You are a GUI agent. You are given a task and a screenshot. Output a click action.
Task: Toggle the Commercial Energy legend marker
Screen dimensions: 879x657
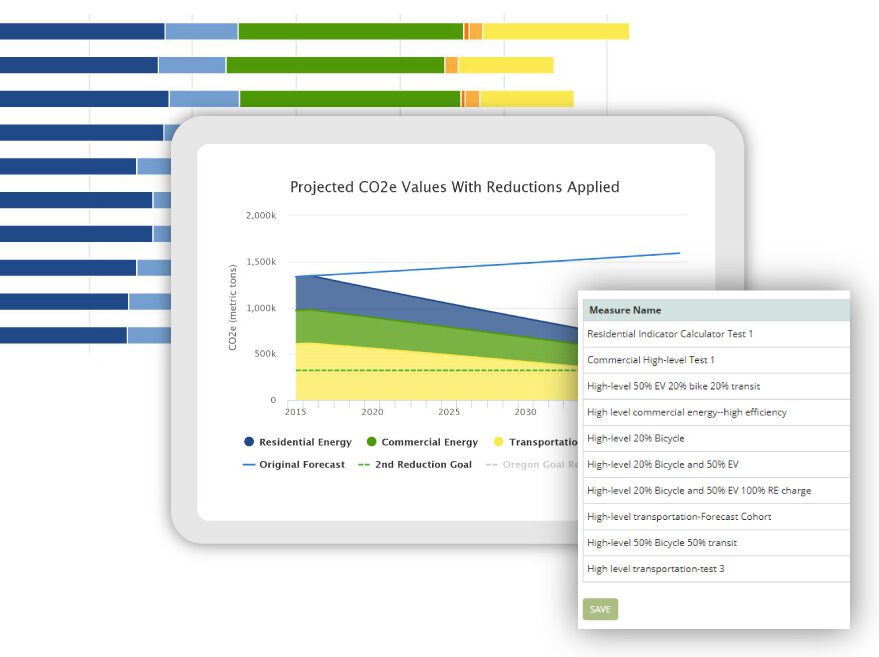pos(371,442)
